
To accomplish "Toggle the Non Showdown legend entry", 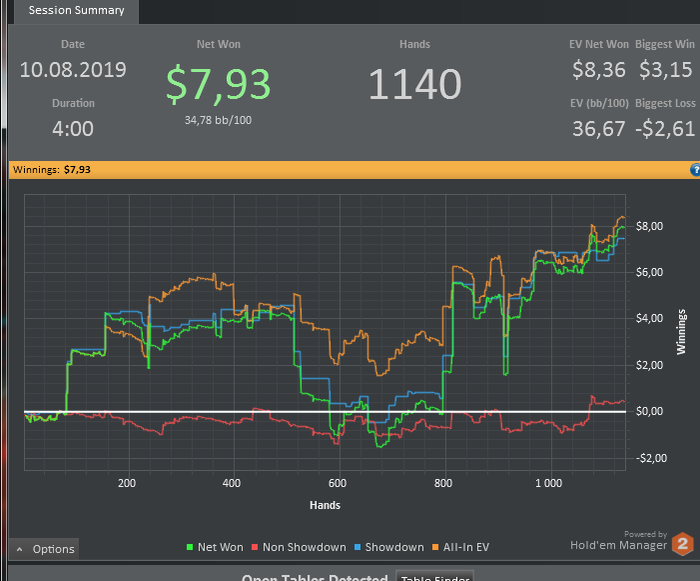I will (x=299, y=547).
